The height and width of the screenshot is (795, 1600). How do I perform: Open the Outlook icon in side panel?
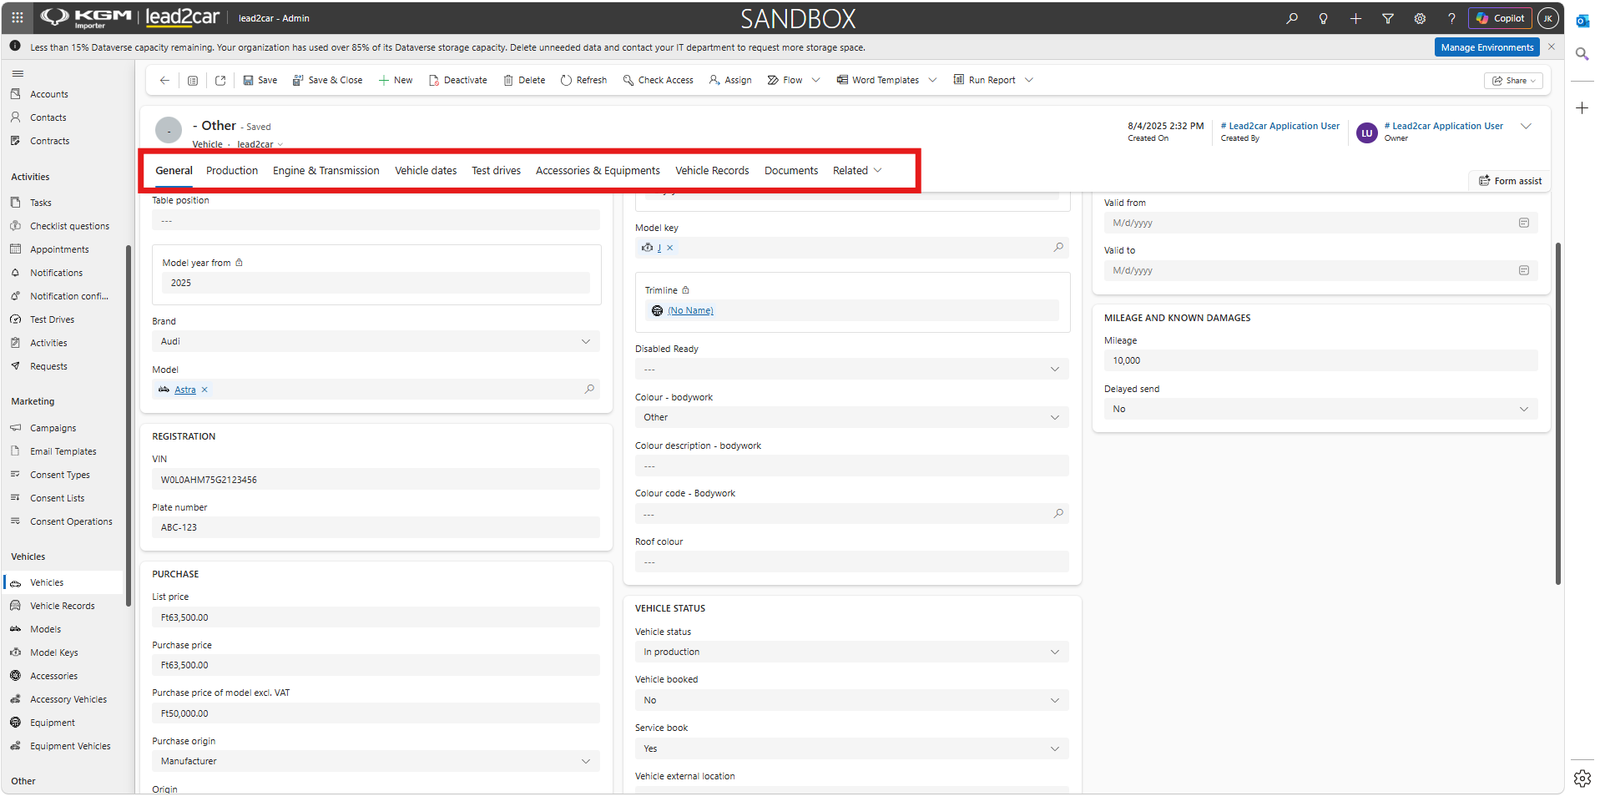point(1582,20)
